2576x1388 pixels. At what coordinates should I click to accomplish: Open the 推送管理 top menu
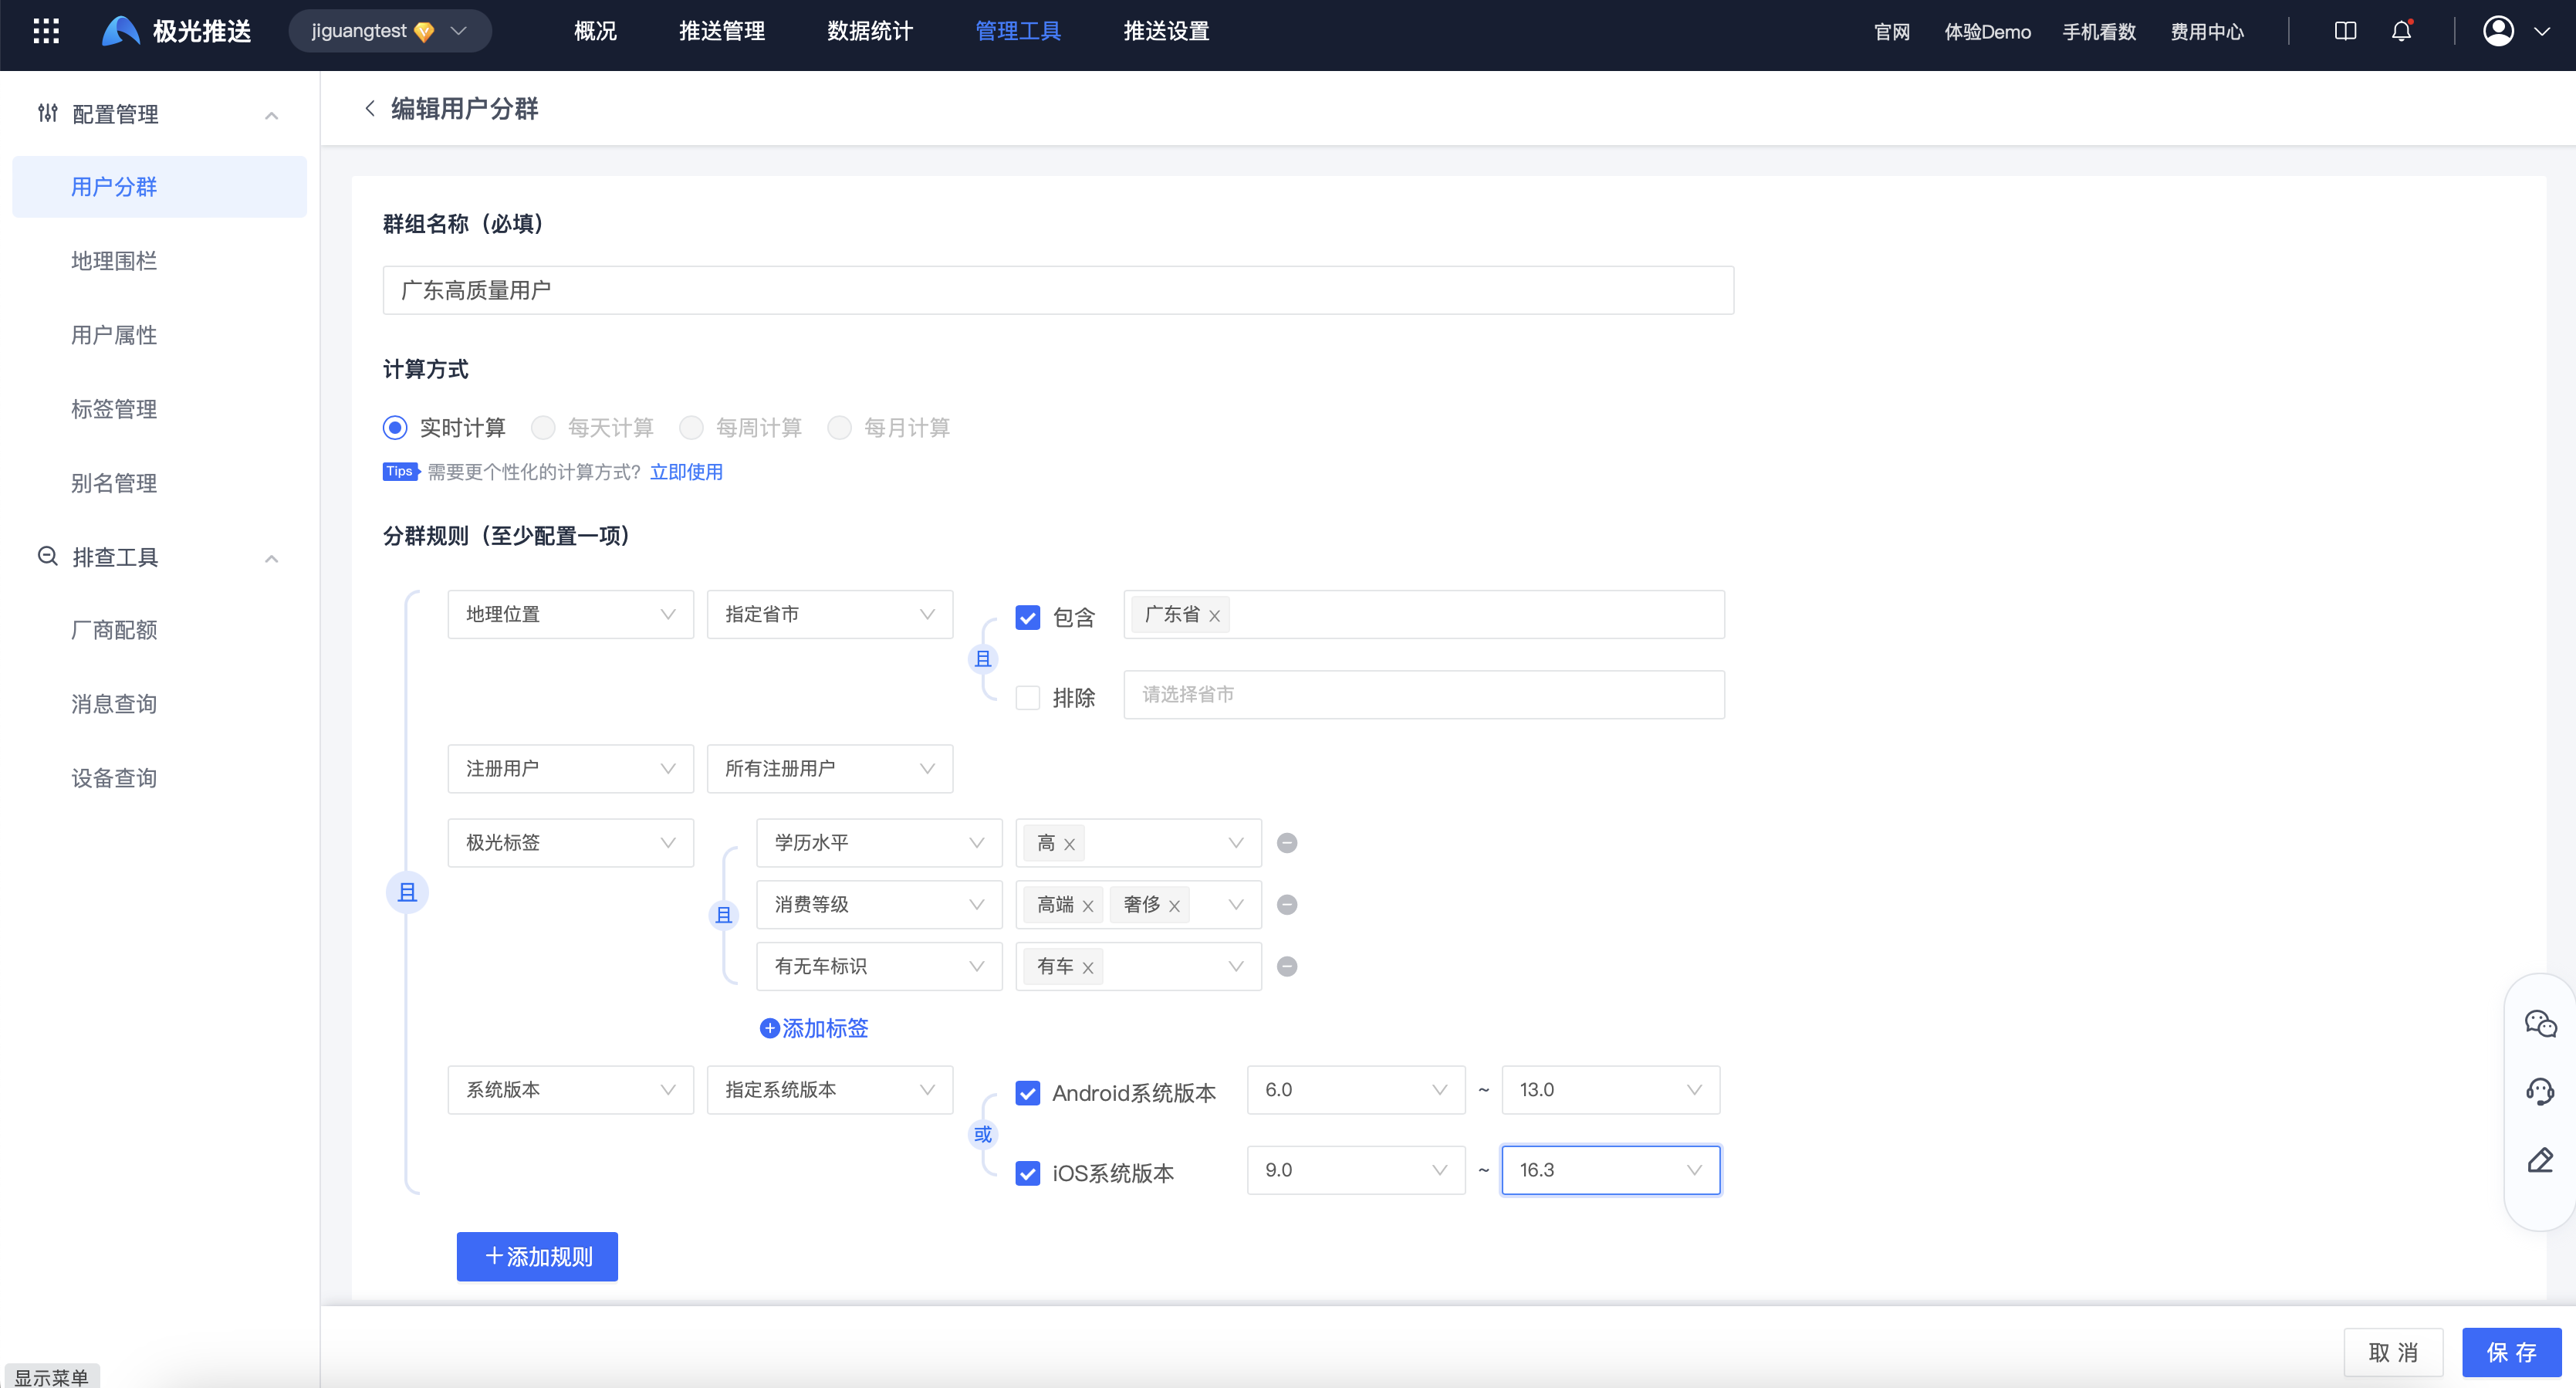722,31
